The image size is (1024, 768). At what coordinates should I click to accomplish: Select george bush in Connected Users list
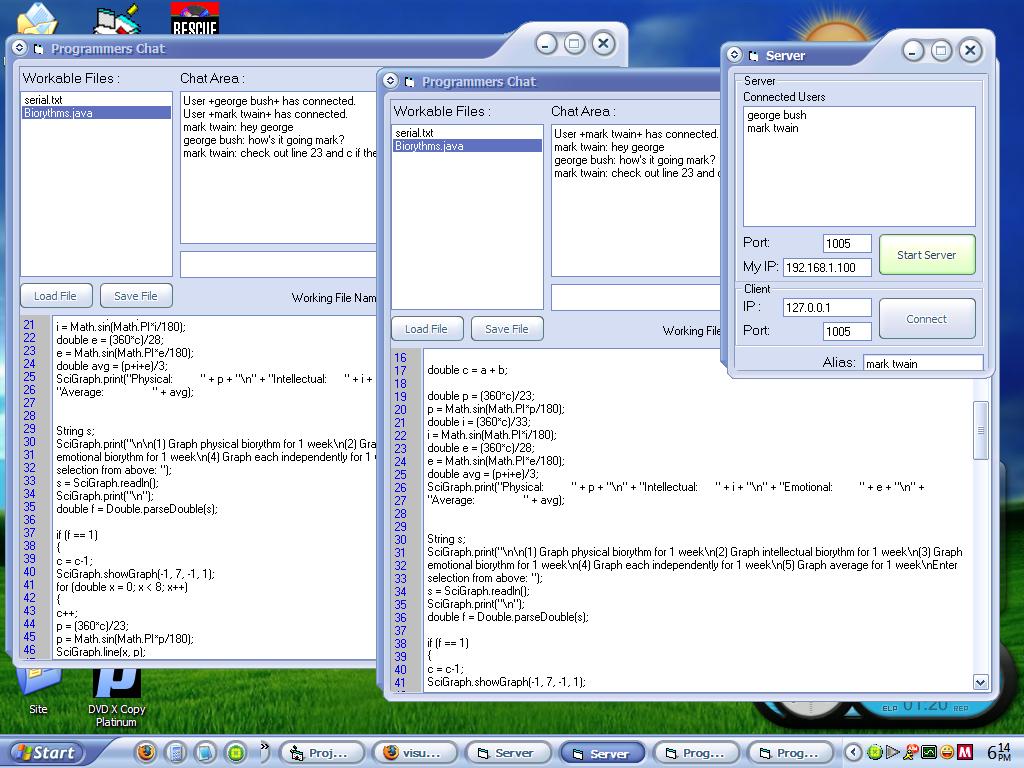pos(776,115)
